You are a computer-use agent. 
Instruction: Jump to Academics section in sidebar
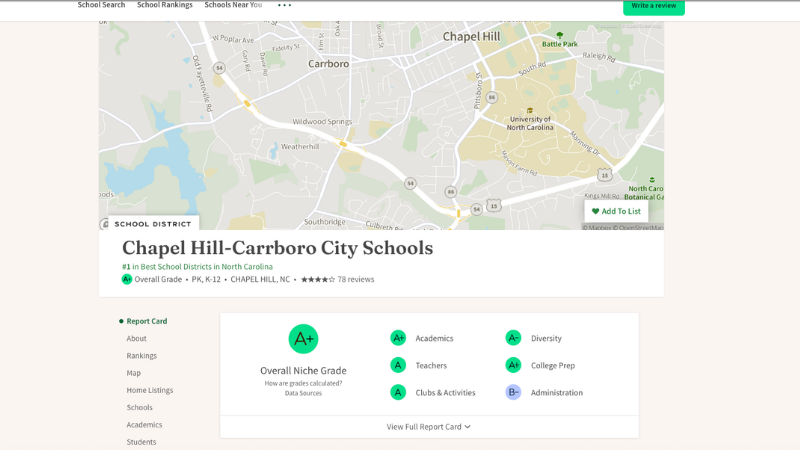(144, 424)
